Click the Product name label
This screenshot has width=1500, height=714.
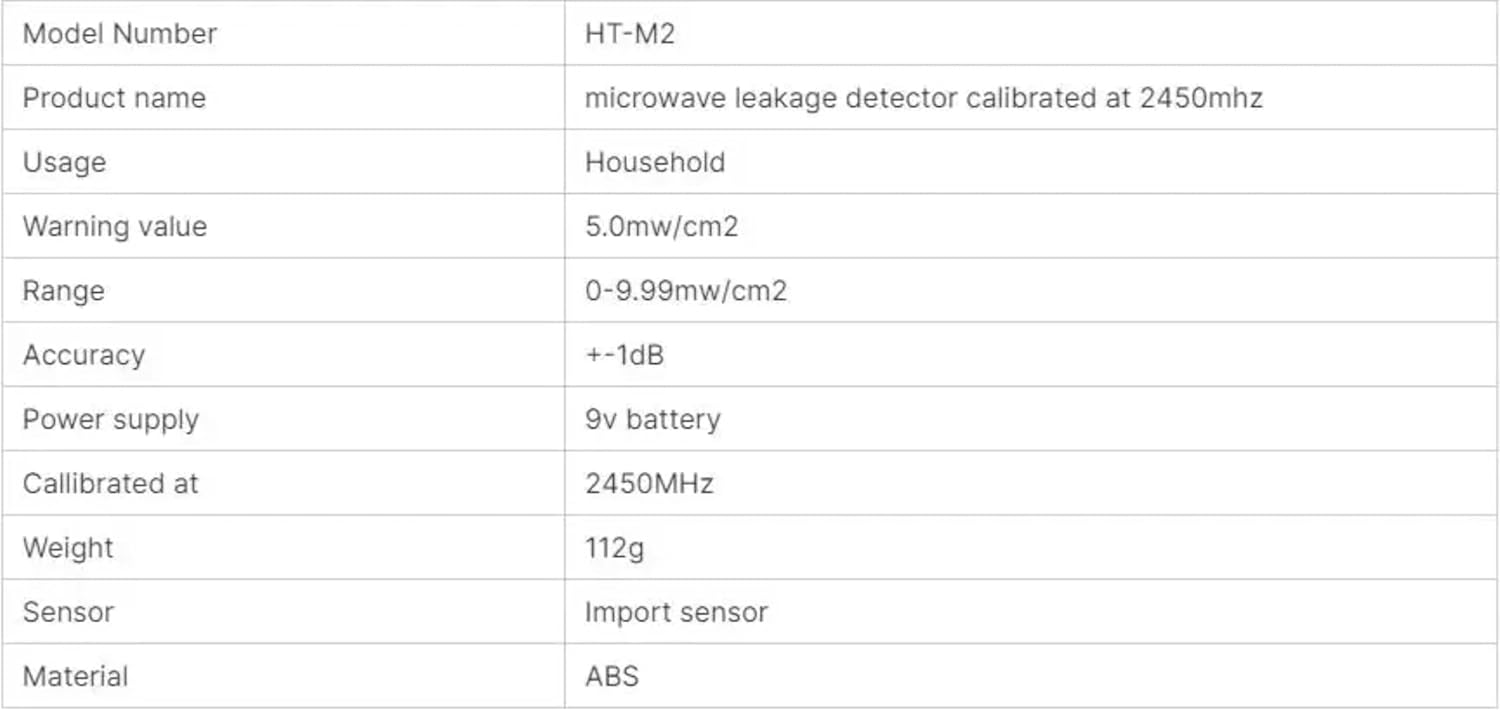pyautogui.click(x=113, y=98)
